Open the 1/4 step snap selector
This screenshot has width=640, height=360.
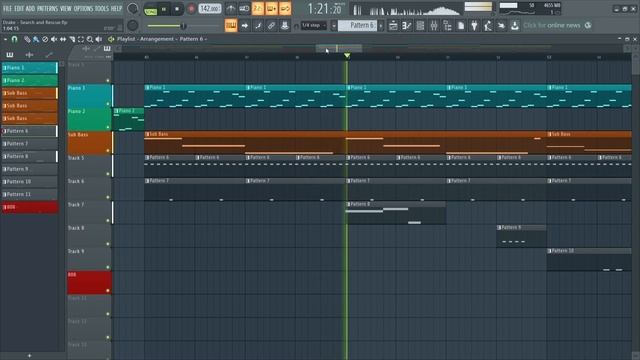[314, 25]
